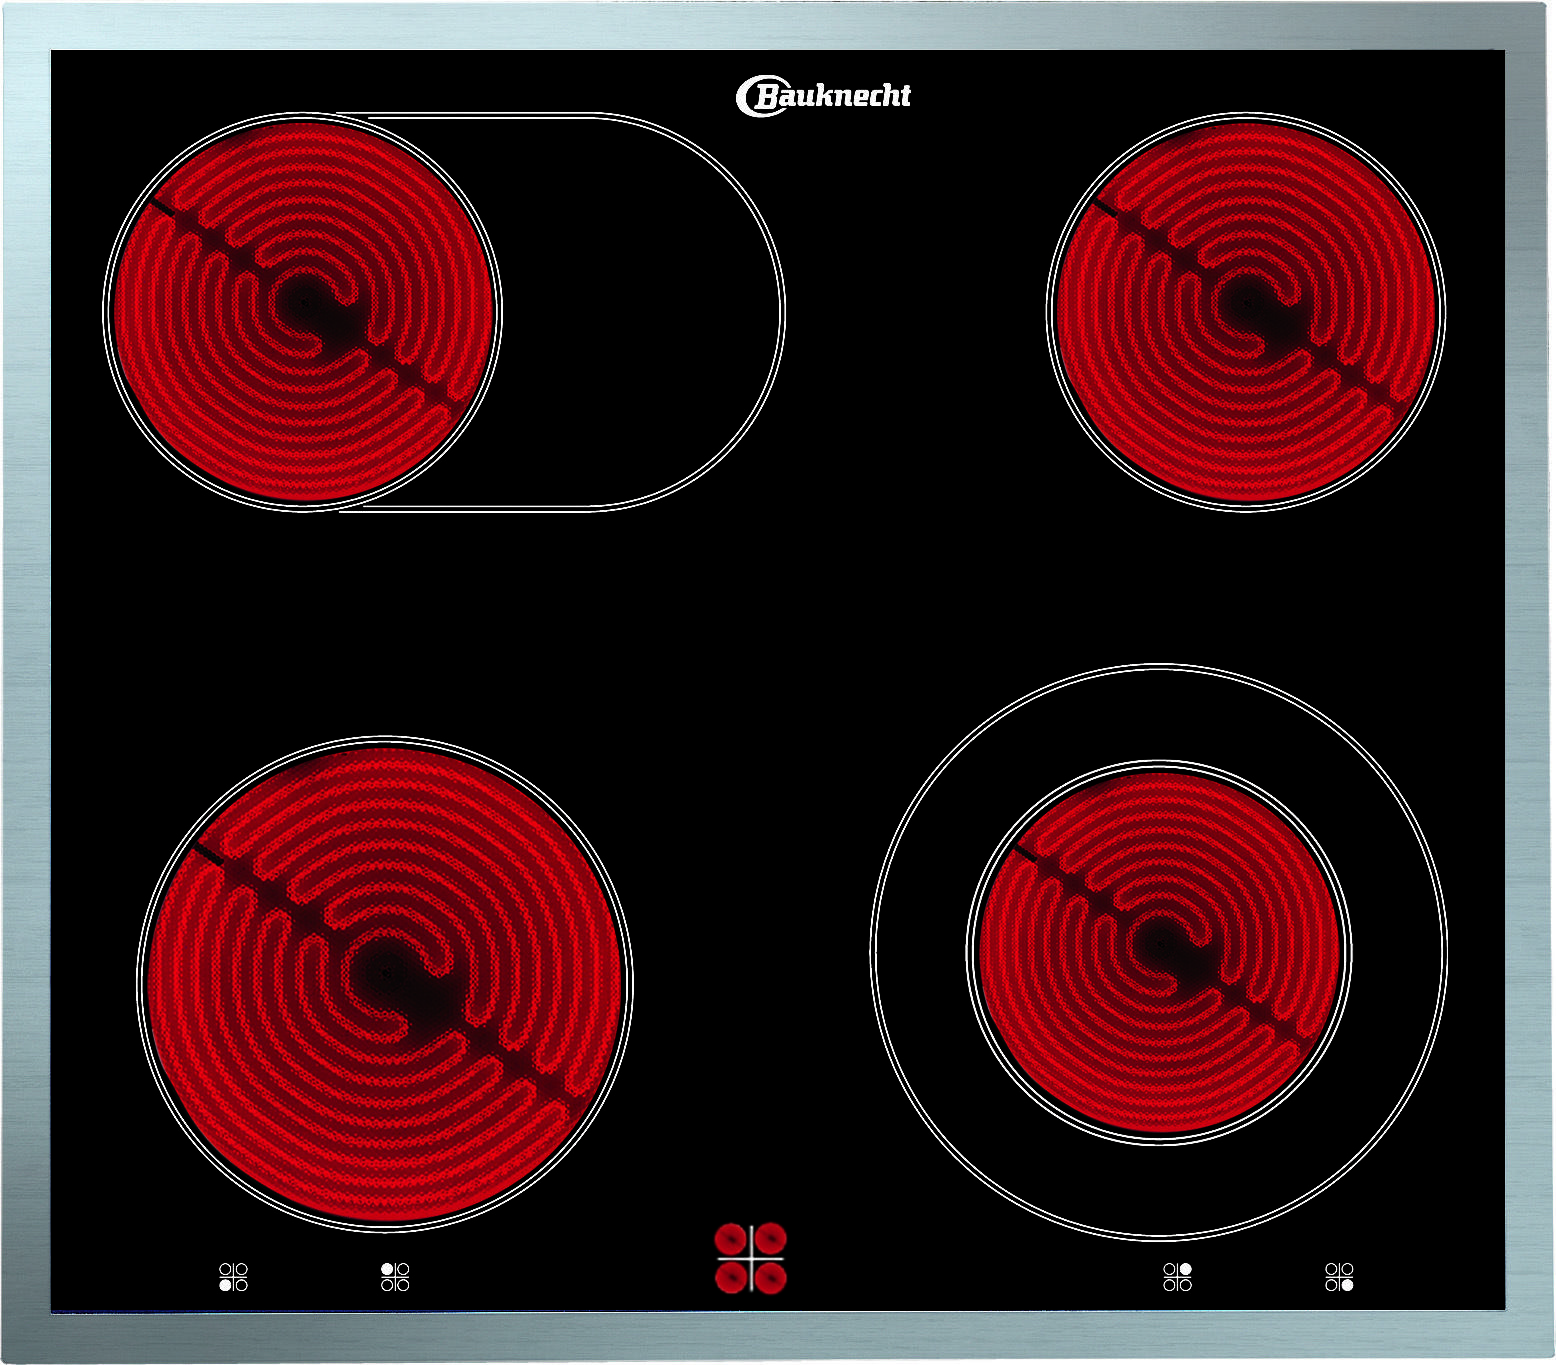Select the front-left zone indicator icon

233,1277
